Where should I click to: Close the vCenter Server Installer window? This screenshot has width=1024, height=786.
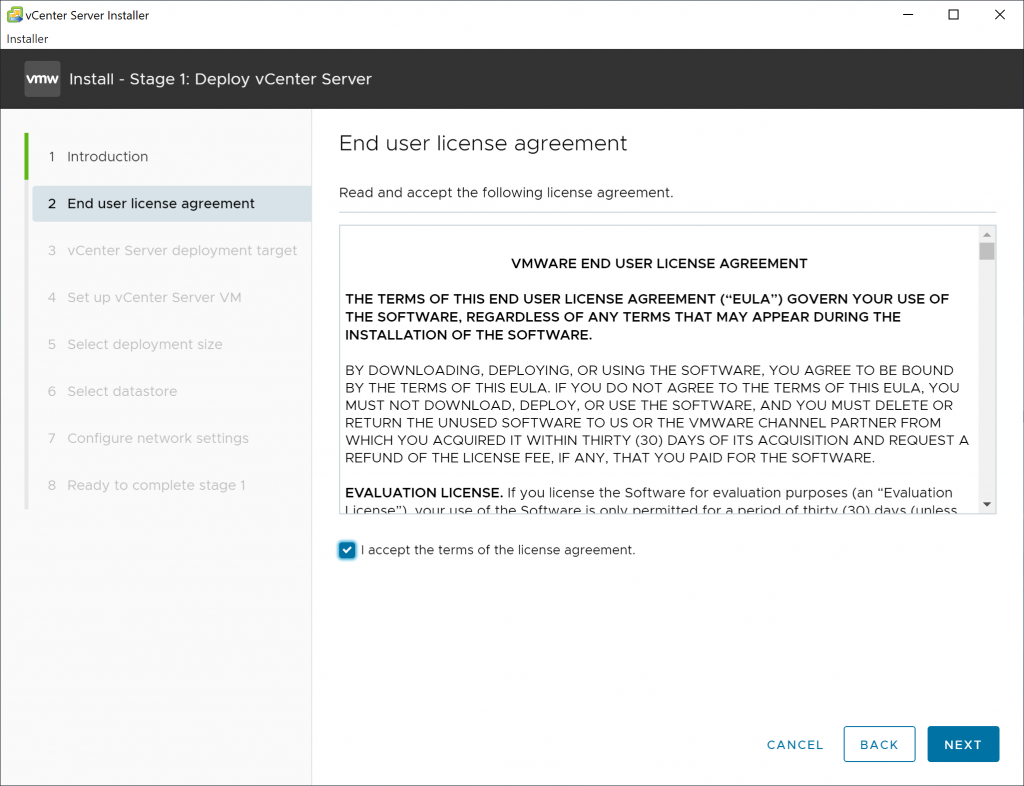tap(999, 14)
